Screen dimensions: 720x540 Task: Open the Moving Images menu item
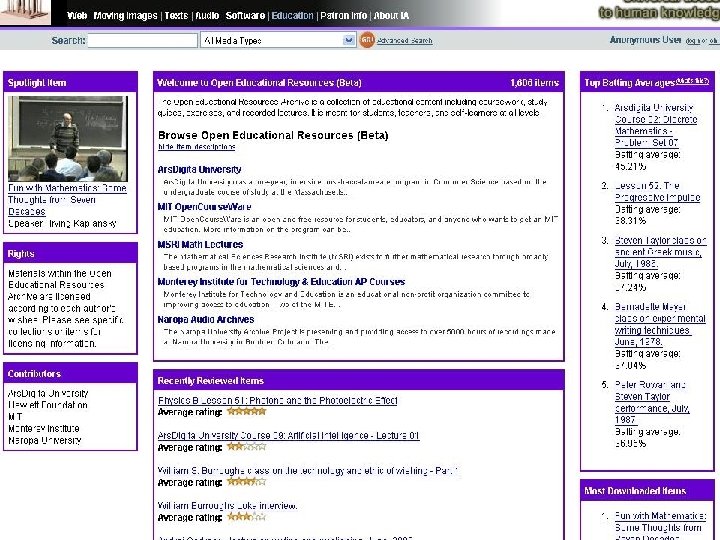coord(125,16)
